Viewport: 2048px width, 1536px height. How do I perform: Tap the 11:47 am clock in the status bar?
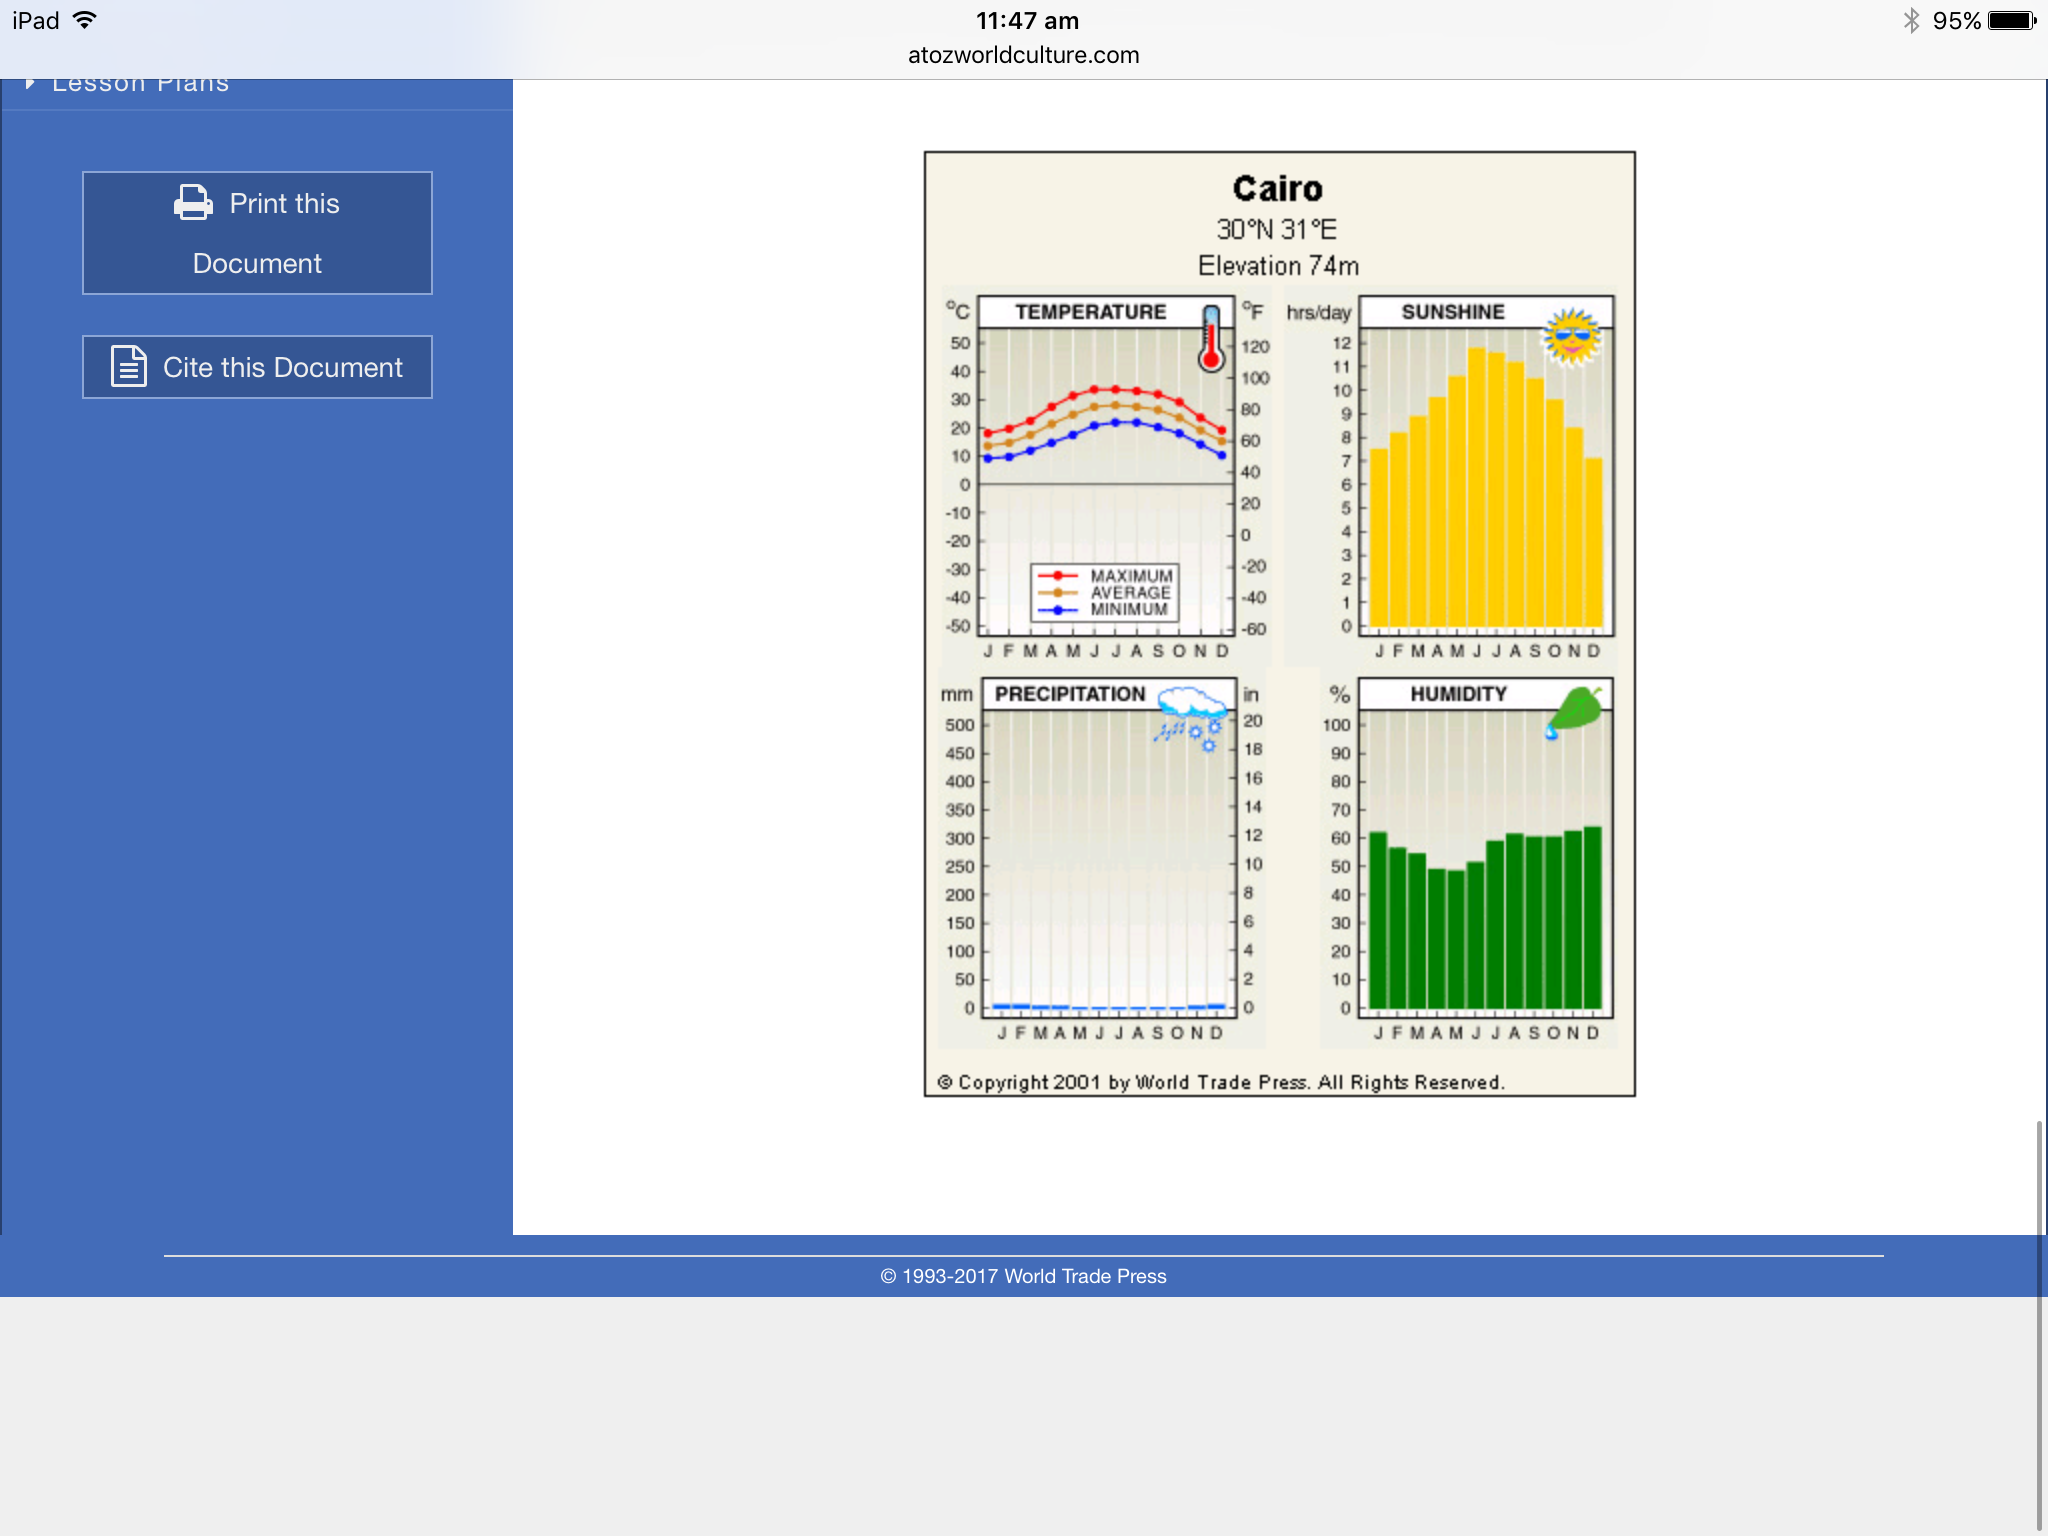pos(1027,20)
